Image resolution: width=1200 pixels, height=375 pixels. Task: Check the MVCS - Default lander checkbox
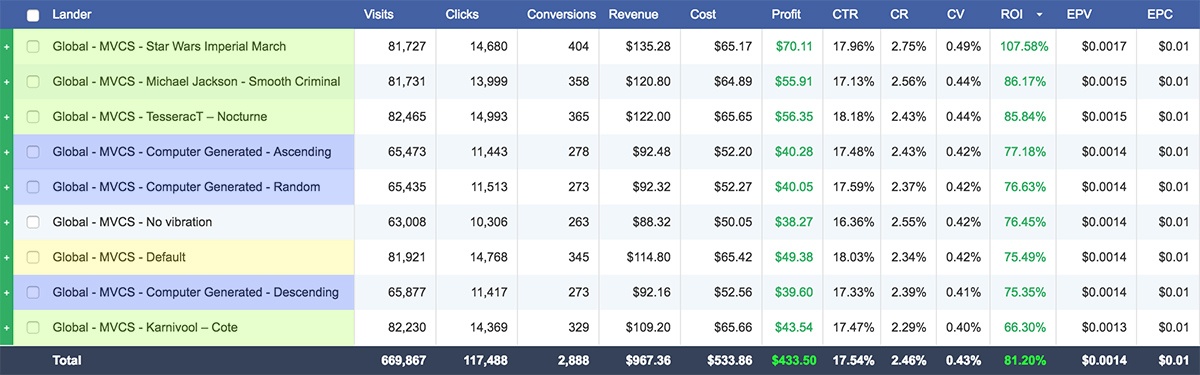pyautogui.click(x=33, y=257)
